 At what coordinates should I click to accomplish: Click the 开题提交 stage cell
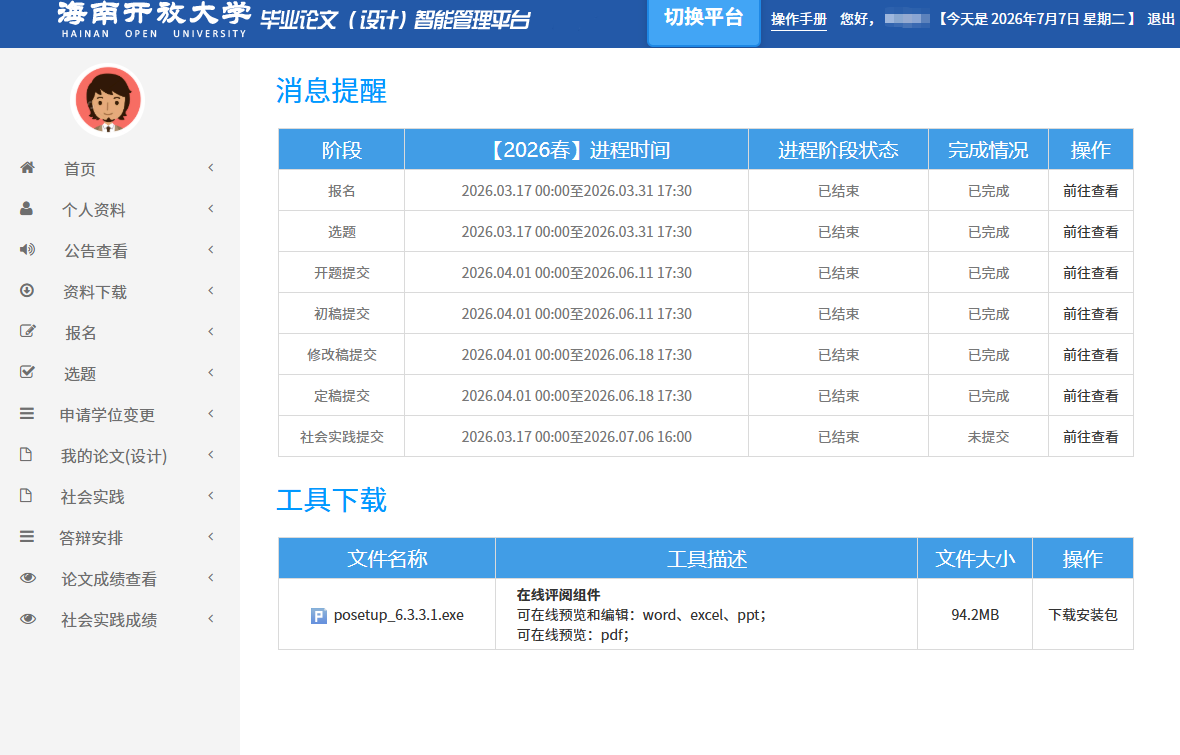click(342, 273)
